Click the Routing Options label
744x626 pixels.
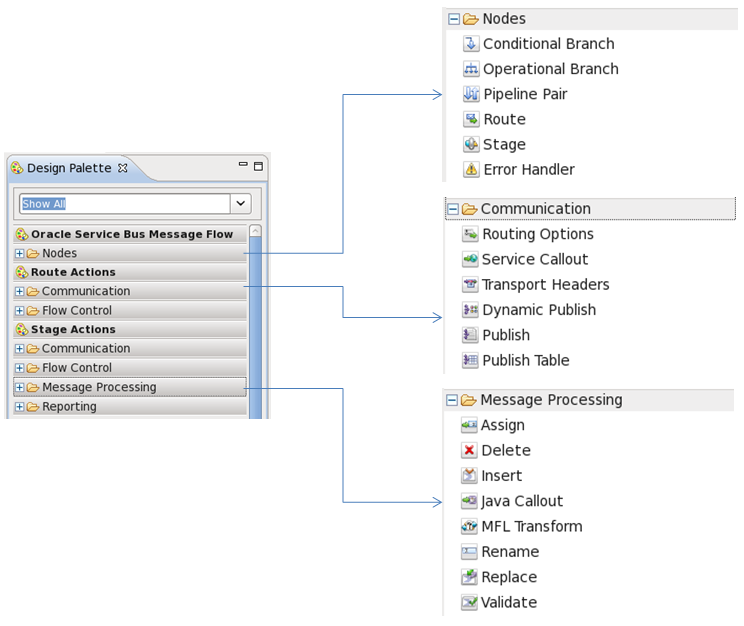pyautogui.click(x=538, y=234)
